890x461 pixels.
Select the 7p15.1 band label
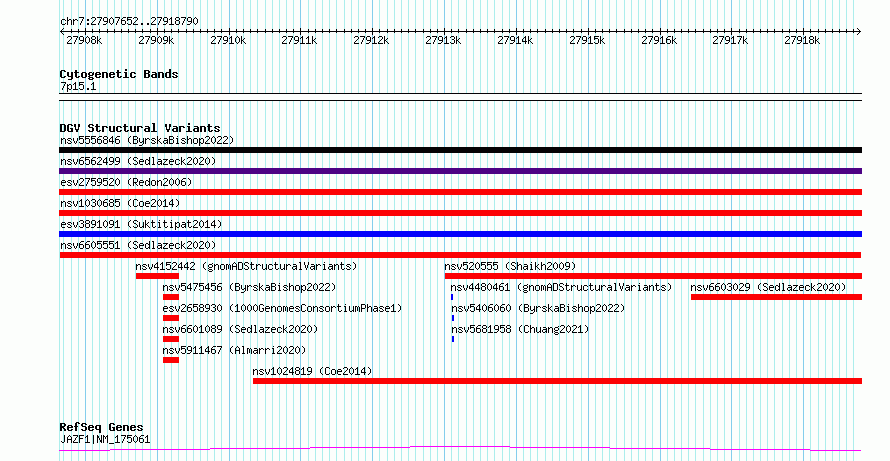click(x=78, y=86)
